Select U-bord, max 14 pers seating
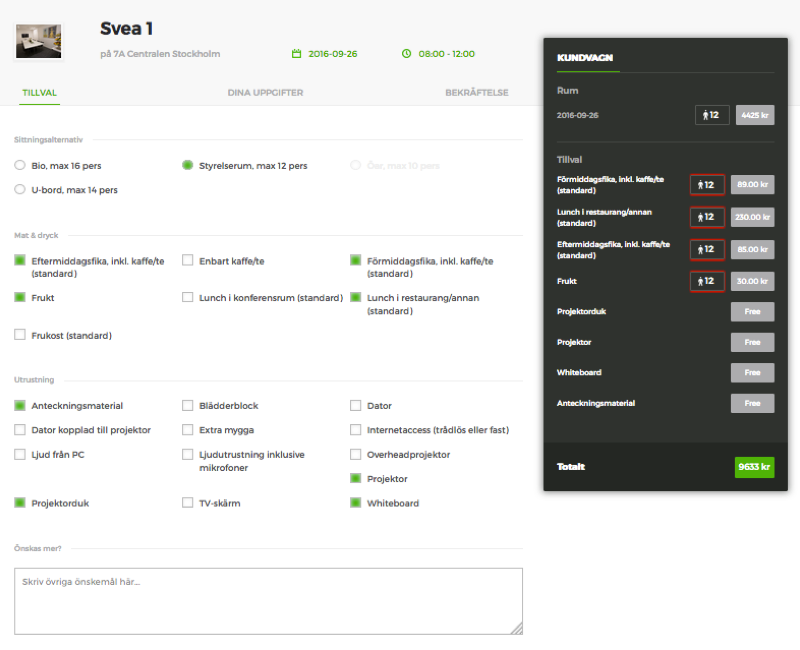Image resolution: width=800 pixels, height=650 pixels. coord(20,189)
